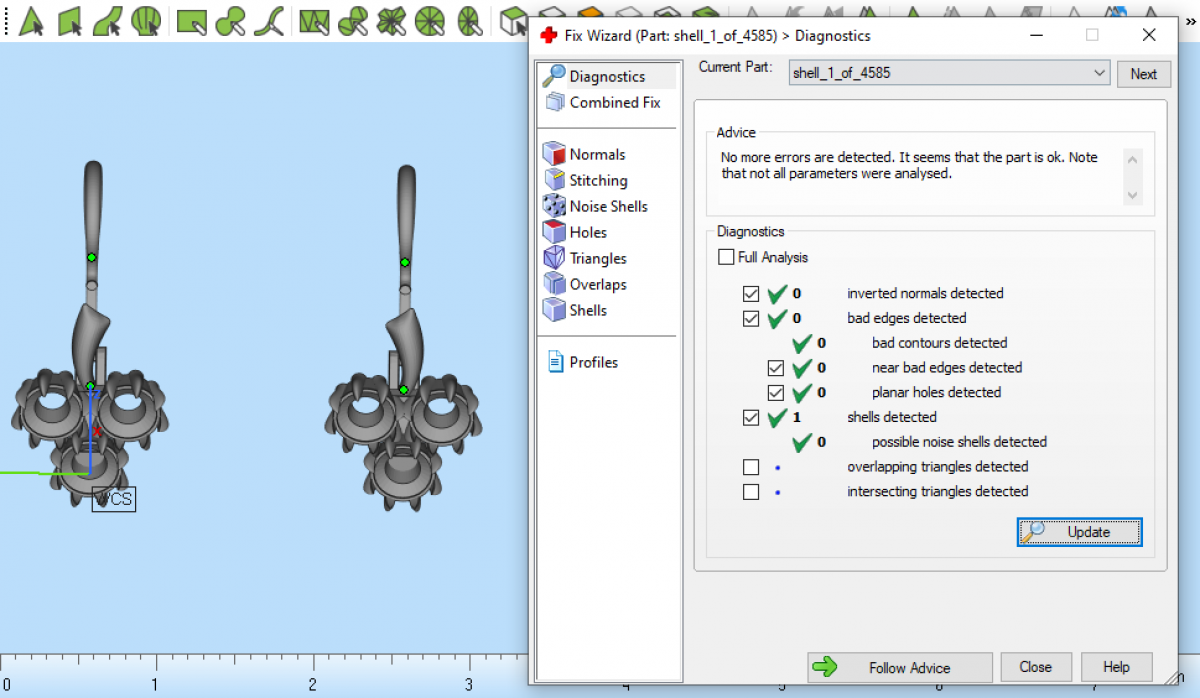Switch to the Profiles section
The image size is (1200, 698).
[593, 363]
